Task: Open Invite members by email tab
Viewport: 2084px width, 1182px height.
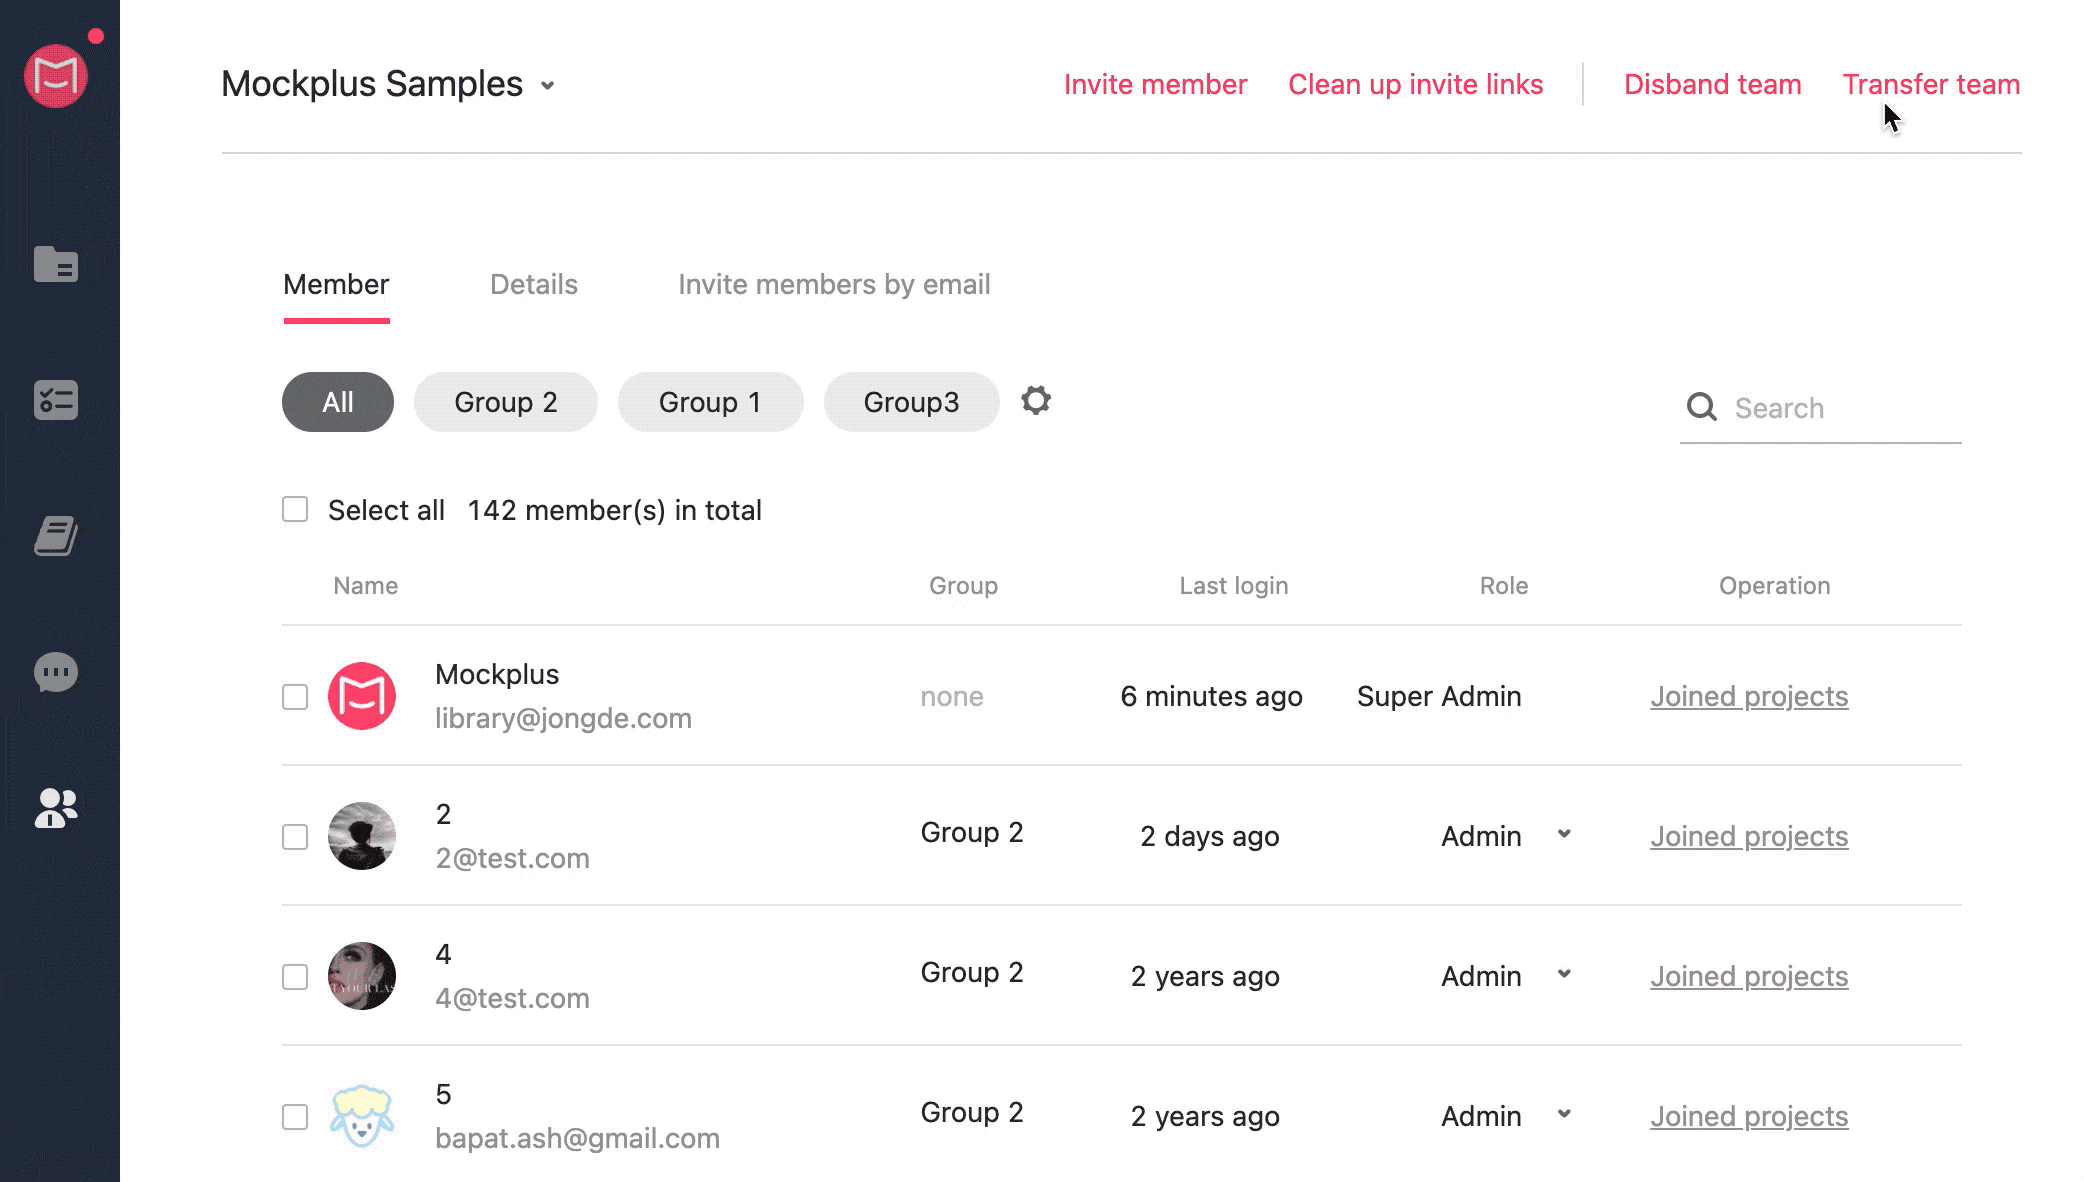Action: (x=834, y=285)
